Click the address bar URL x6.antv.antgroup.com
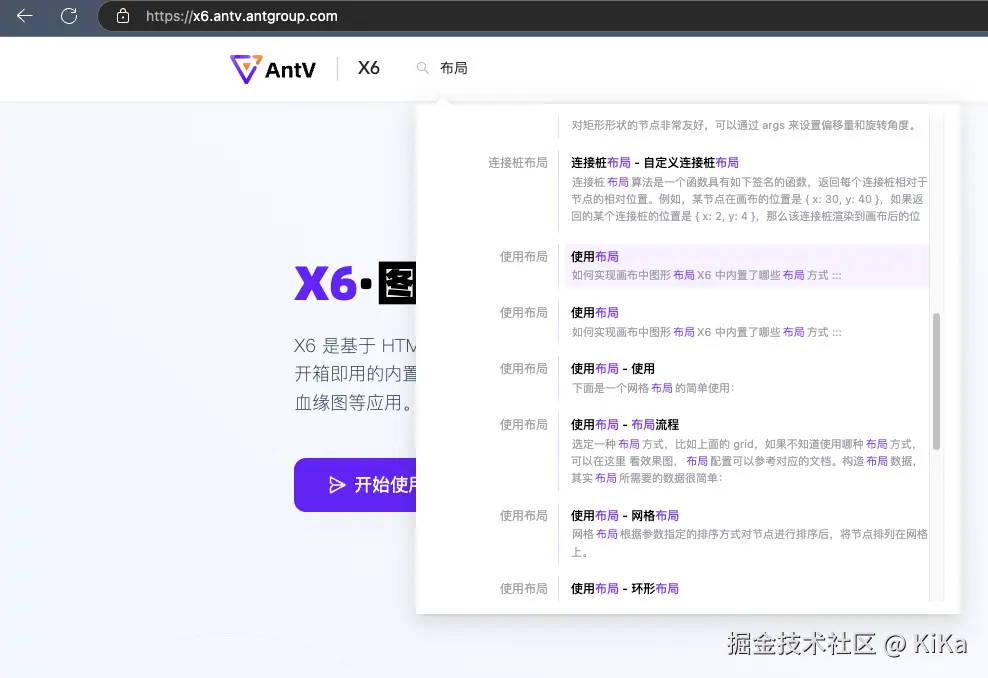988x678 pixels. click(242, 16)
